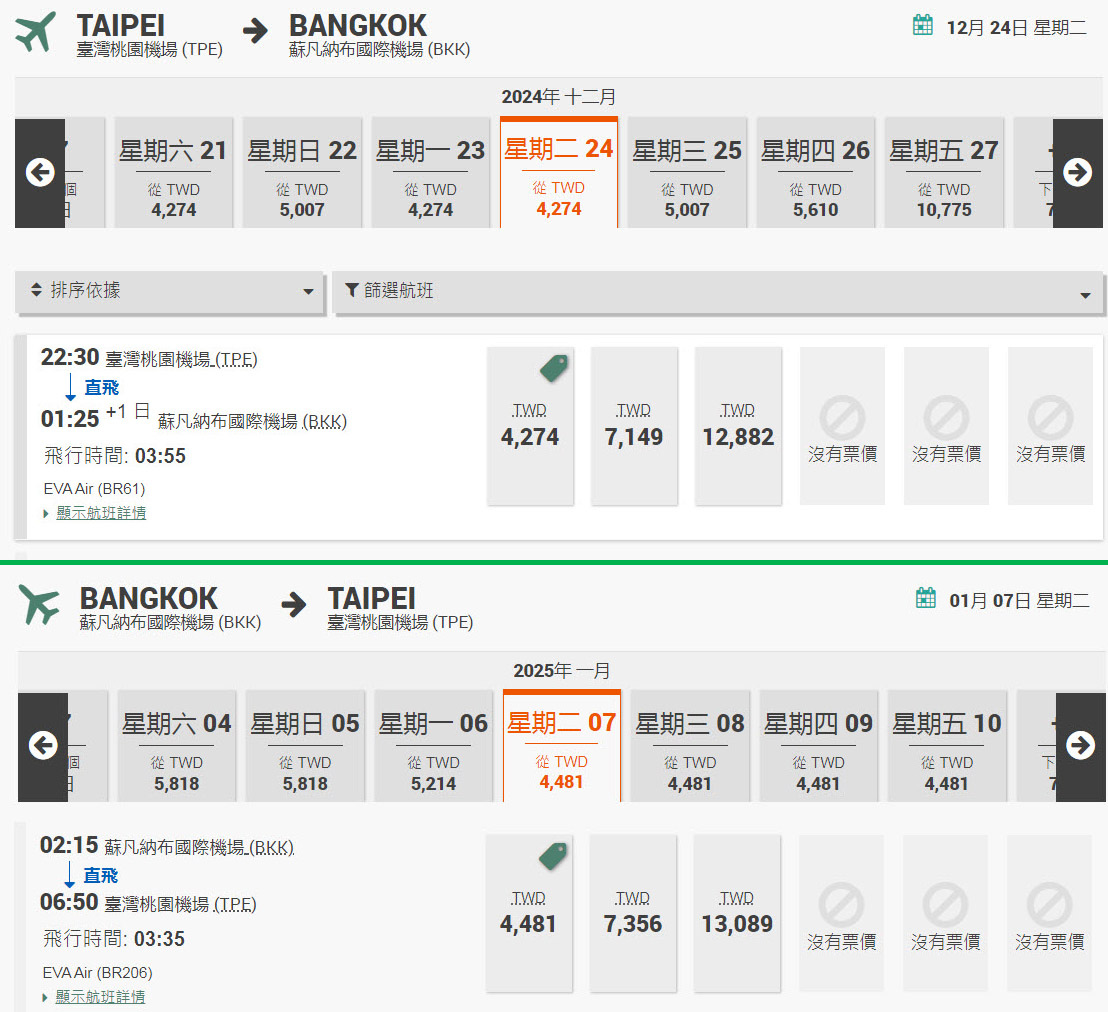
Task: Go to previous return dates with left arrow
Action: pos(43,746)
